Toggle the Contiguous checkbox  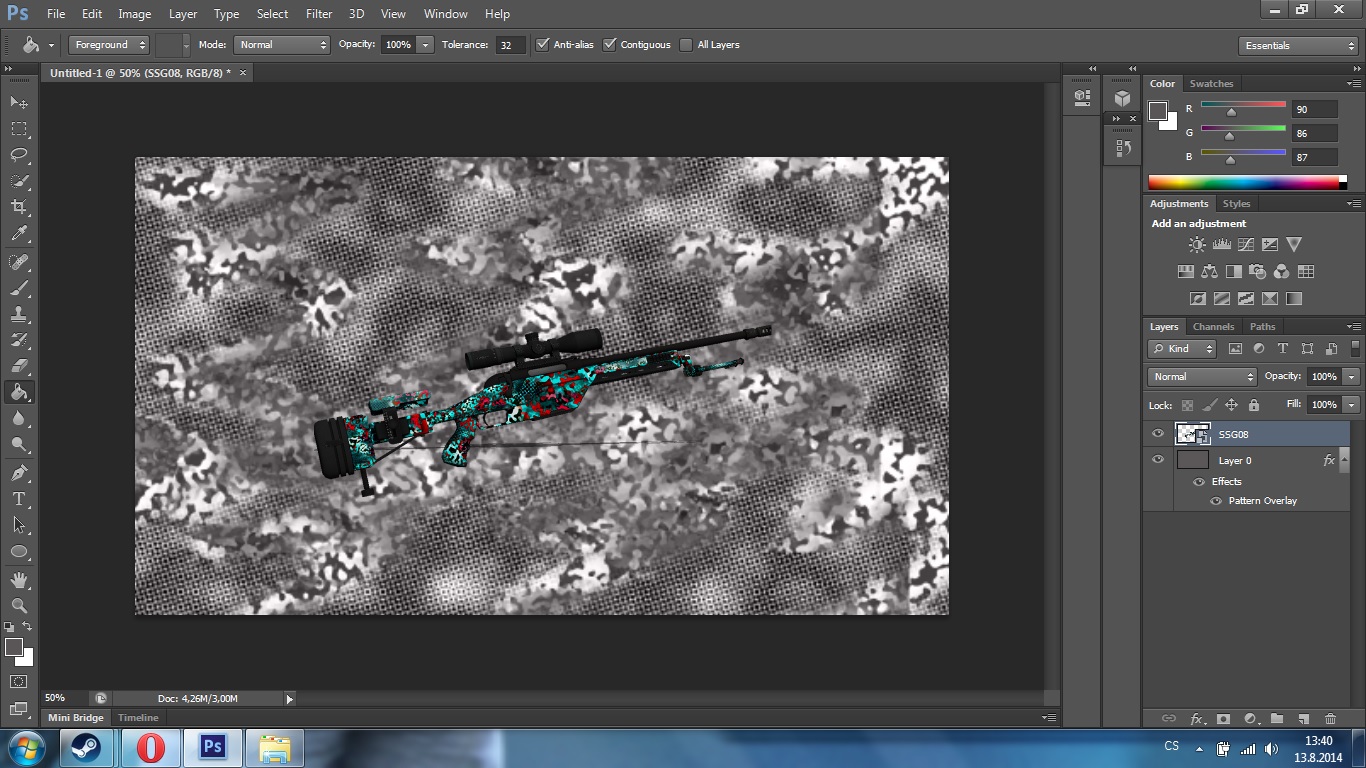(610, 45)
